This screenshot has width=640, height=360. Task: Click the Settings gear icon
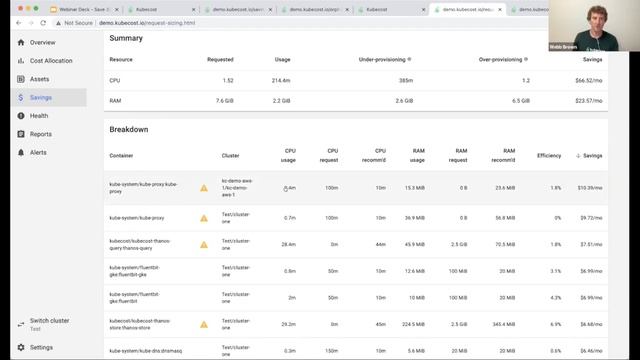click(21, 347)
